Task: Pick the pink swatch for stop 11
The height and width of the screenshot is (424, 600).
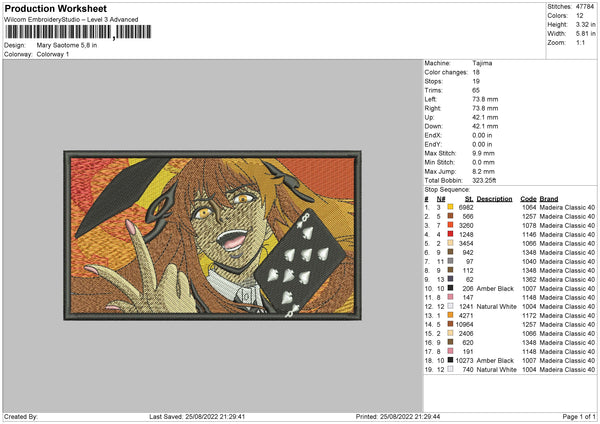Action: click(450, 297)
